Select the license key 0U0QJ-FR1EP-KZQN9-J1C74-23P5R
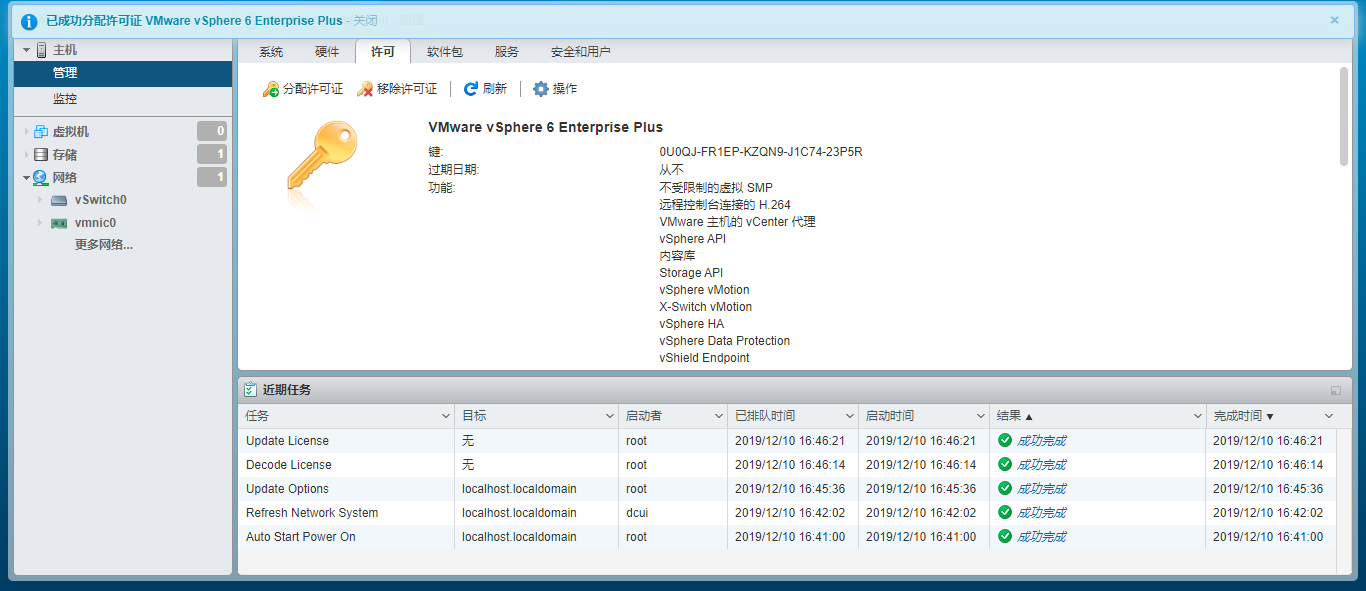Viewport: 1366px width, 591px height. coord(761,152)
